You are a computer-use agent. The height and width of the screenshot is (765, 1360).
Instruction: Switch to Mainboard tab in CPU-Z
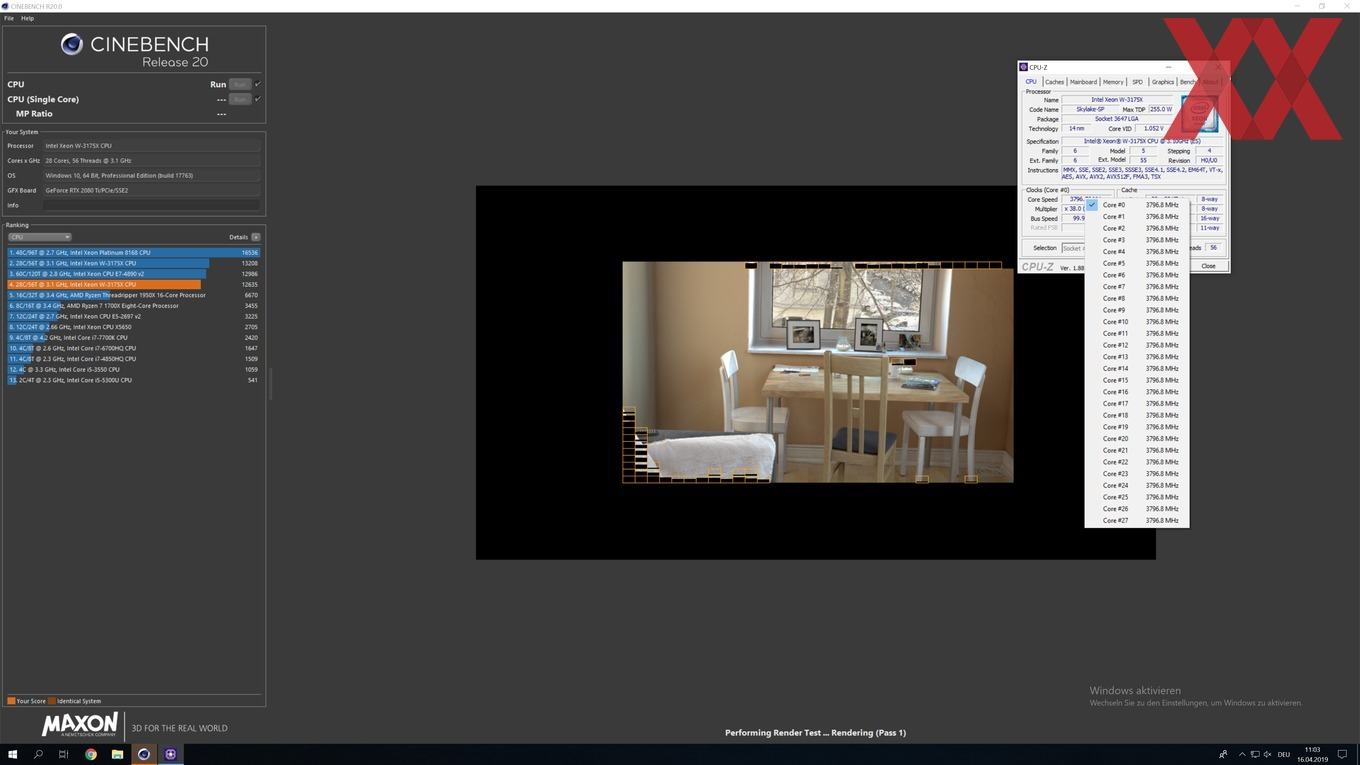click(x=1083, y=82)
